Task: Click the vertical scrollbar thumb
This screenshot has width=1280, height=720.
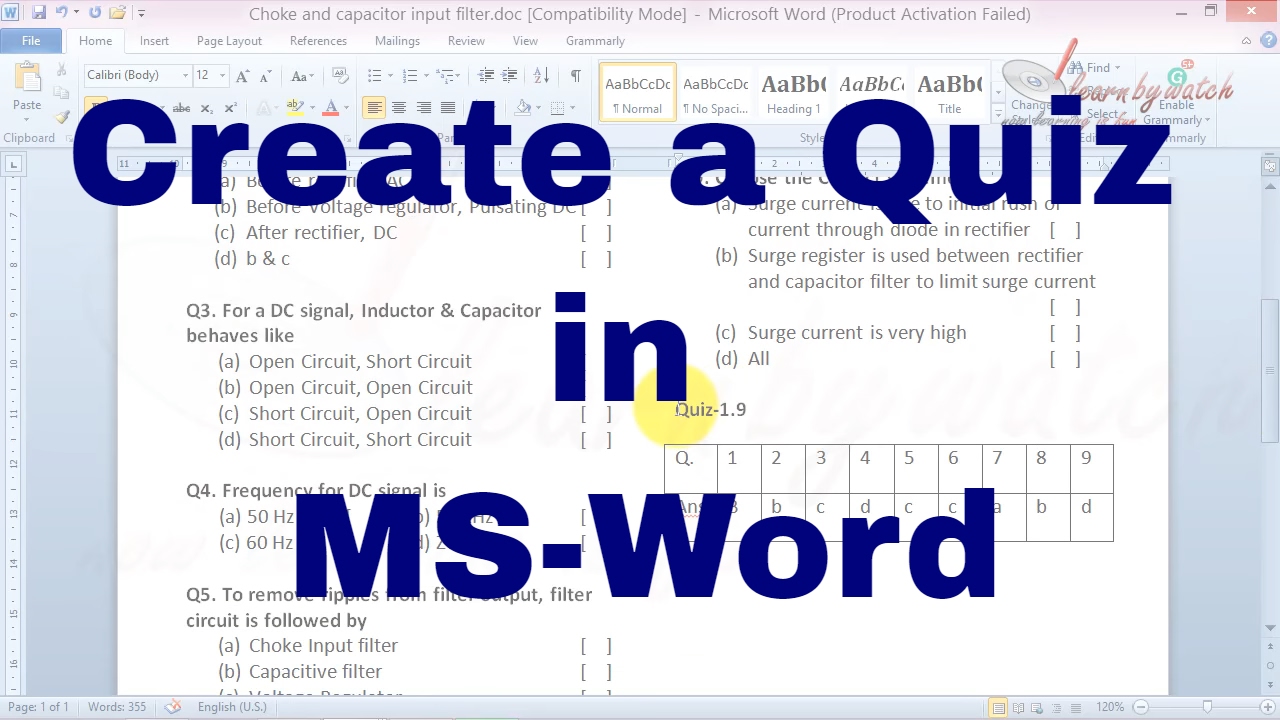Action: (1271, 371)
